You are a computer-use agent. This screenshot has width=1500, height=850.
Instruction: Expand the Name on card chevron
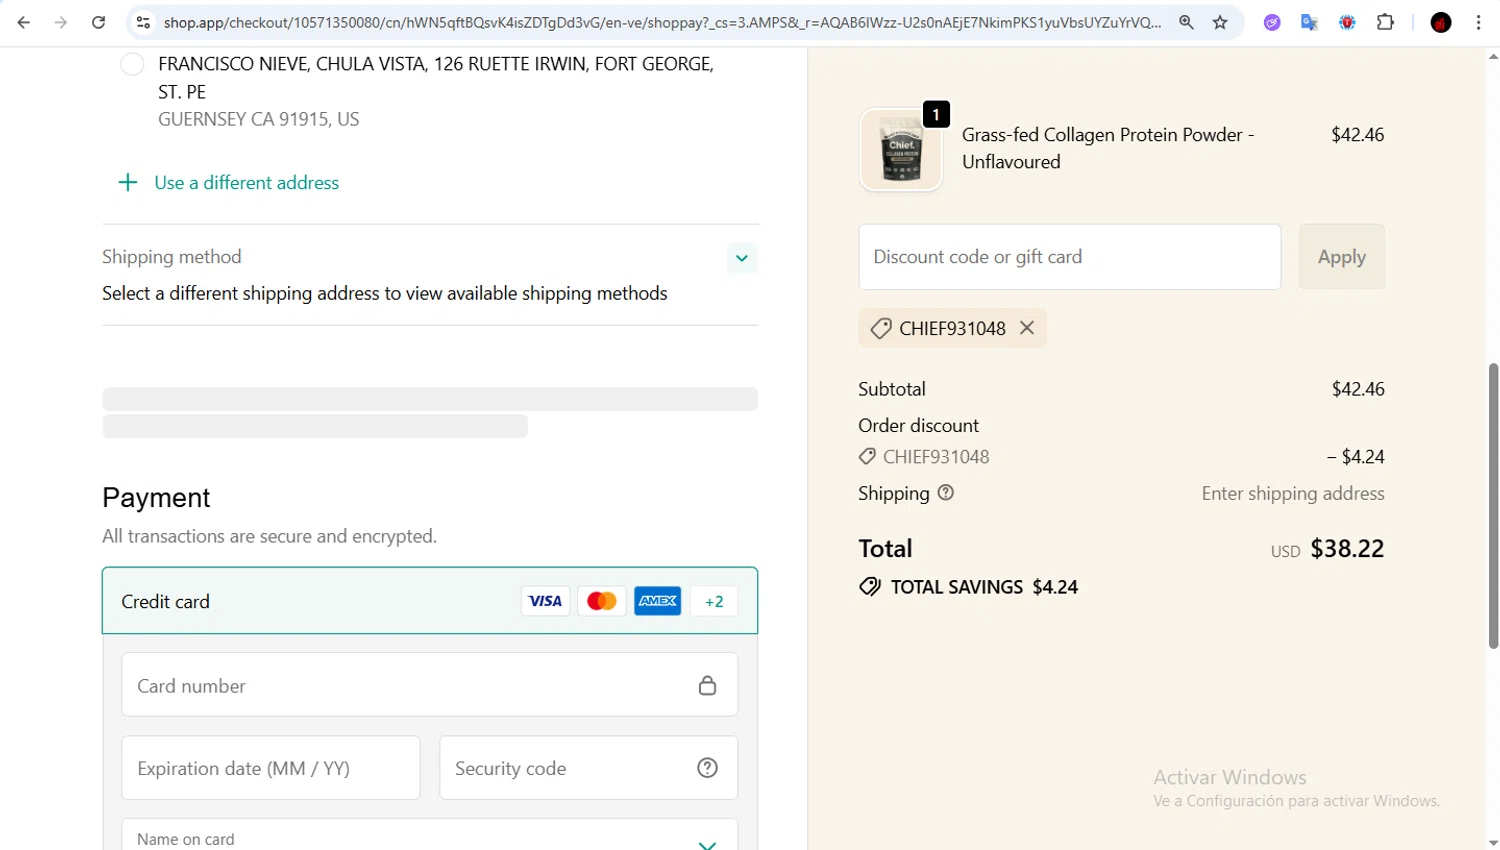[x=707, y=844]
